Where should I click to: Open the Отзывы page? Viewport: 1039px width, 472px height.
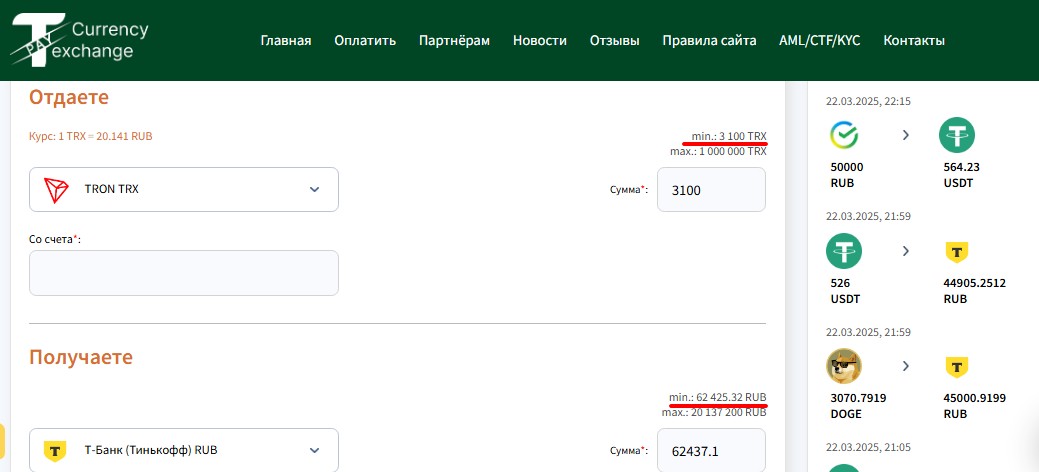615,40
